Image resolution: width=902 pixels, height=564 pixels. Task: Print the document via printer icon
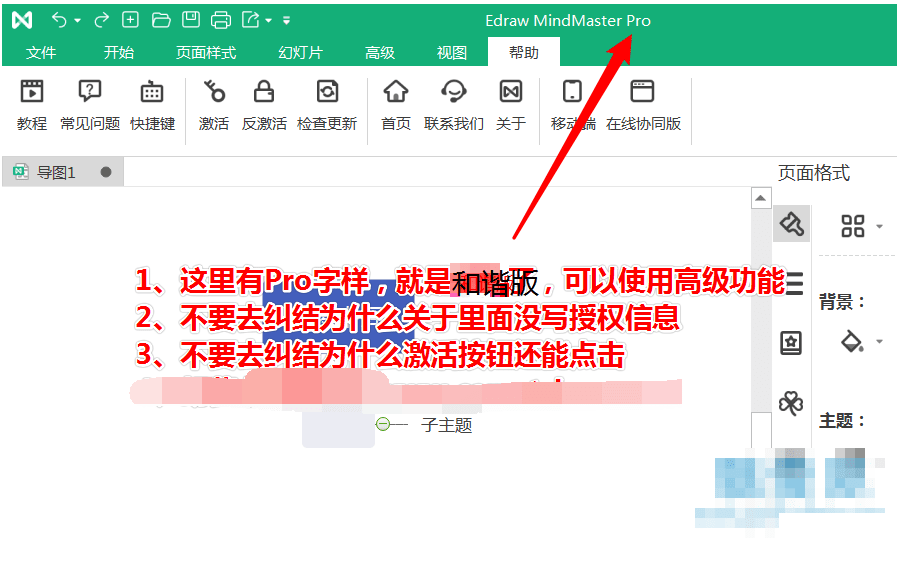click(x=221, y=20)
